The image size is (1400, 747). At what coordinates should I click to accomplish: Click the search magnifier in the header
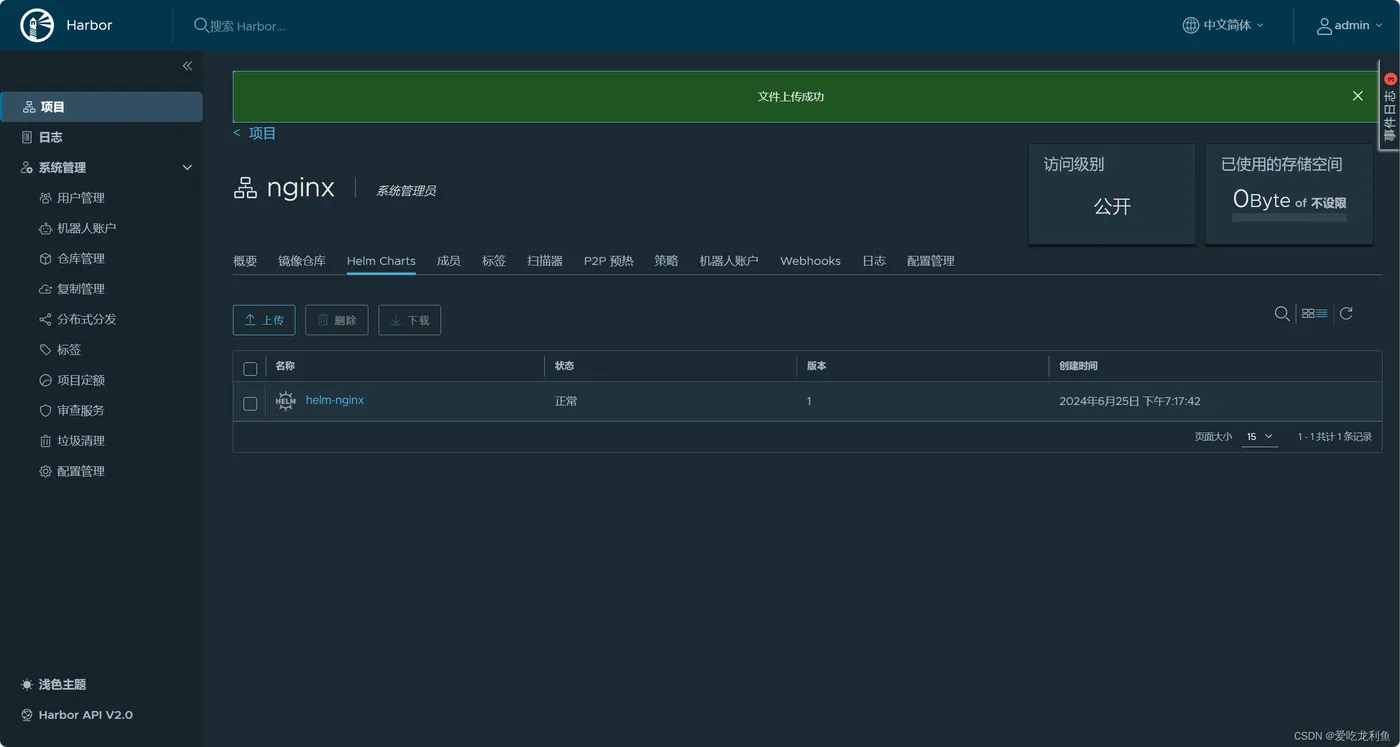(201, 25)
